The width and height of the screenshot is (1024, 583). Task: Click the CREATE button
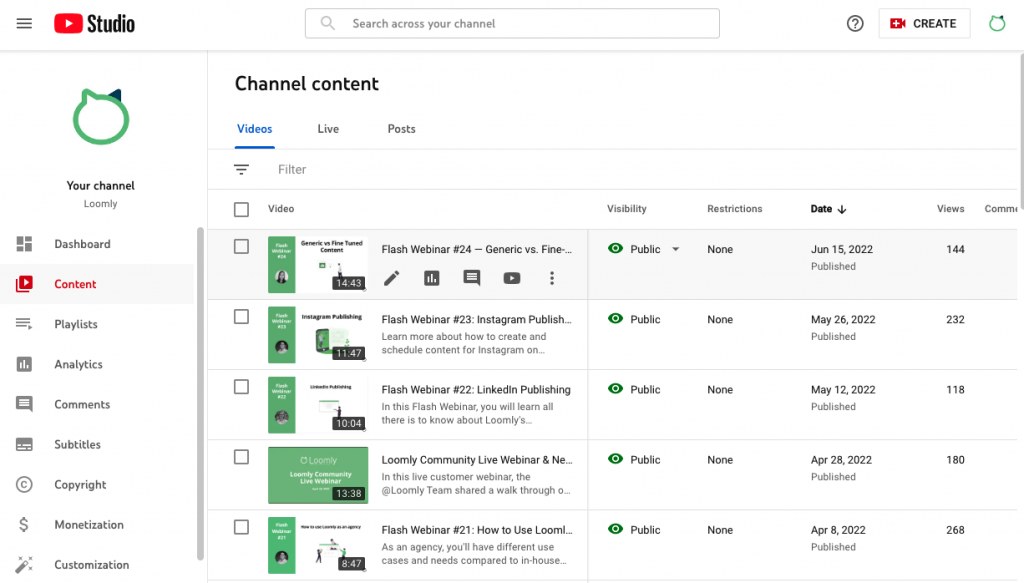(924, 23)
